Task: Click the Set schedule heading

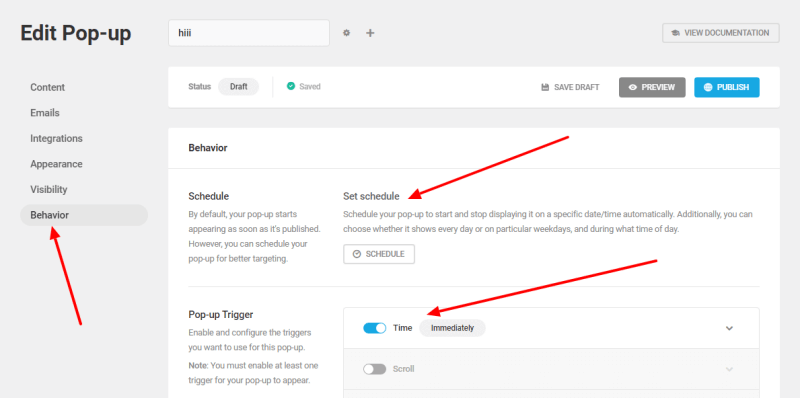Action: pyautogui.click(x=371, y=196)
